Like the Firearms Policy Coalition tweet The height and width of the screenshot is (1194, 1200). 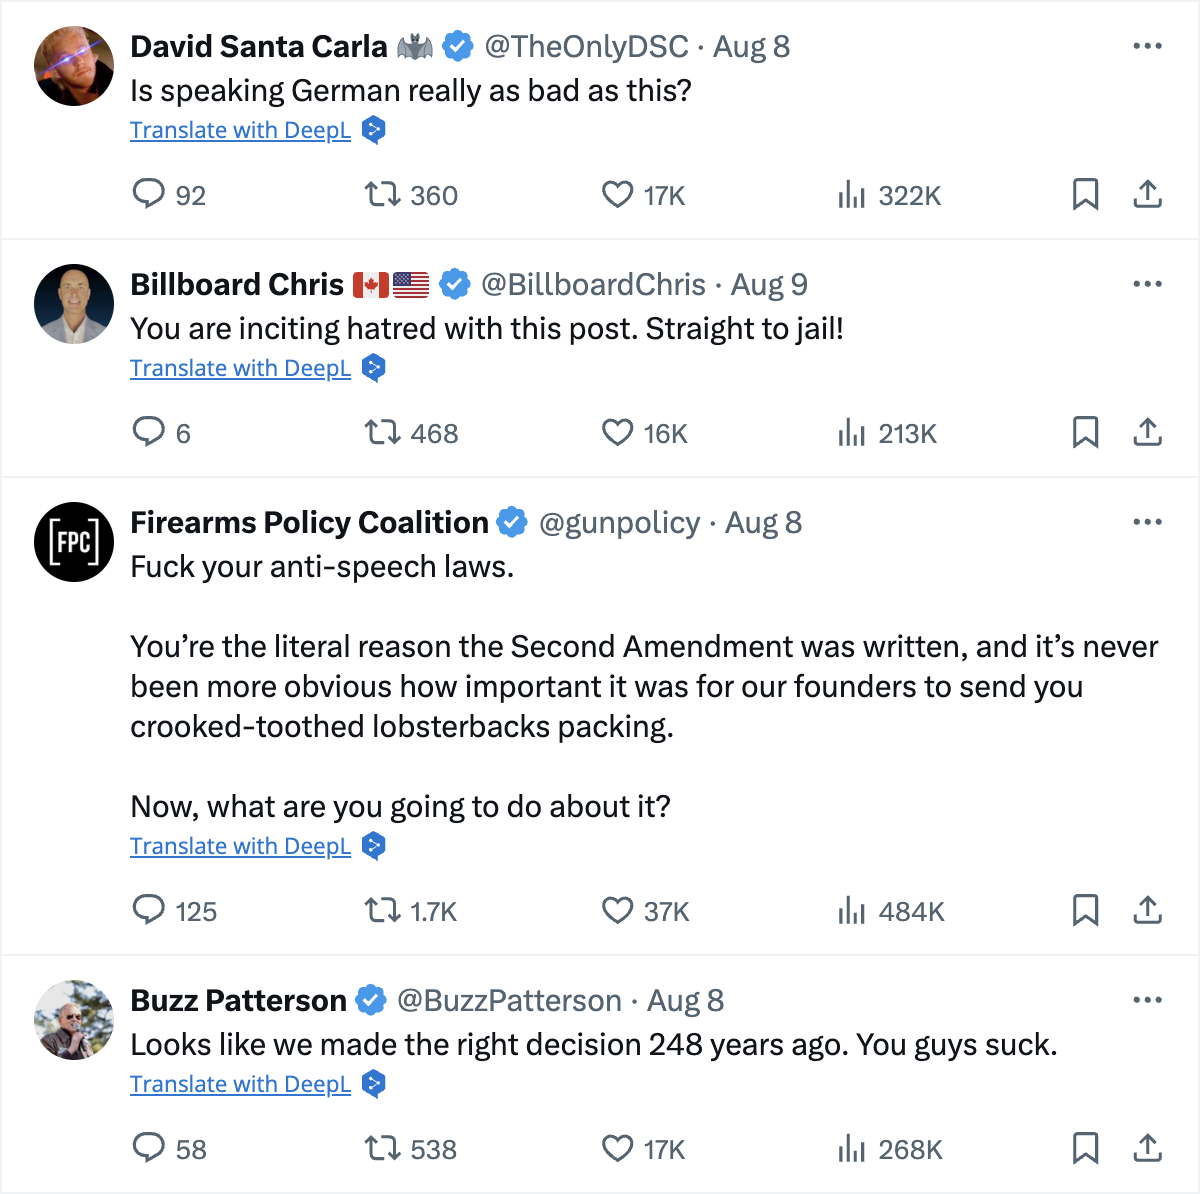(x=617, y=910)
